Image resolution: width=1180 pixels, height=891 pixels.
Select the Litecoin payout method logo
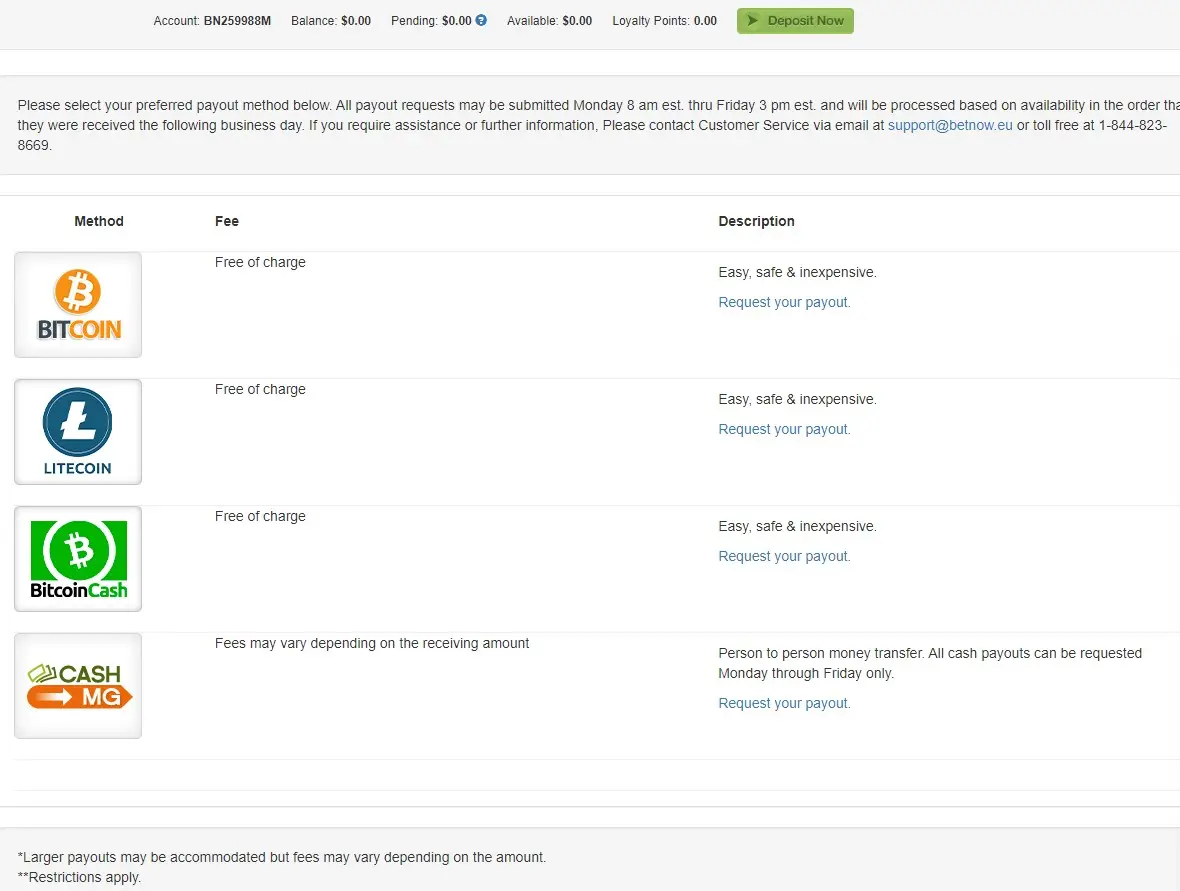[78, 432]
